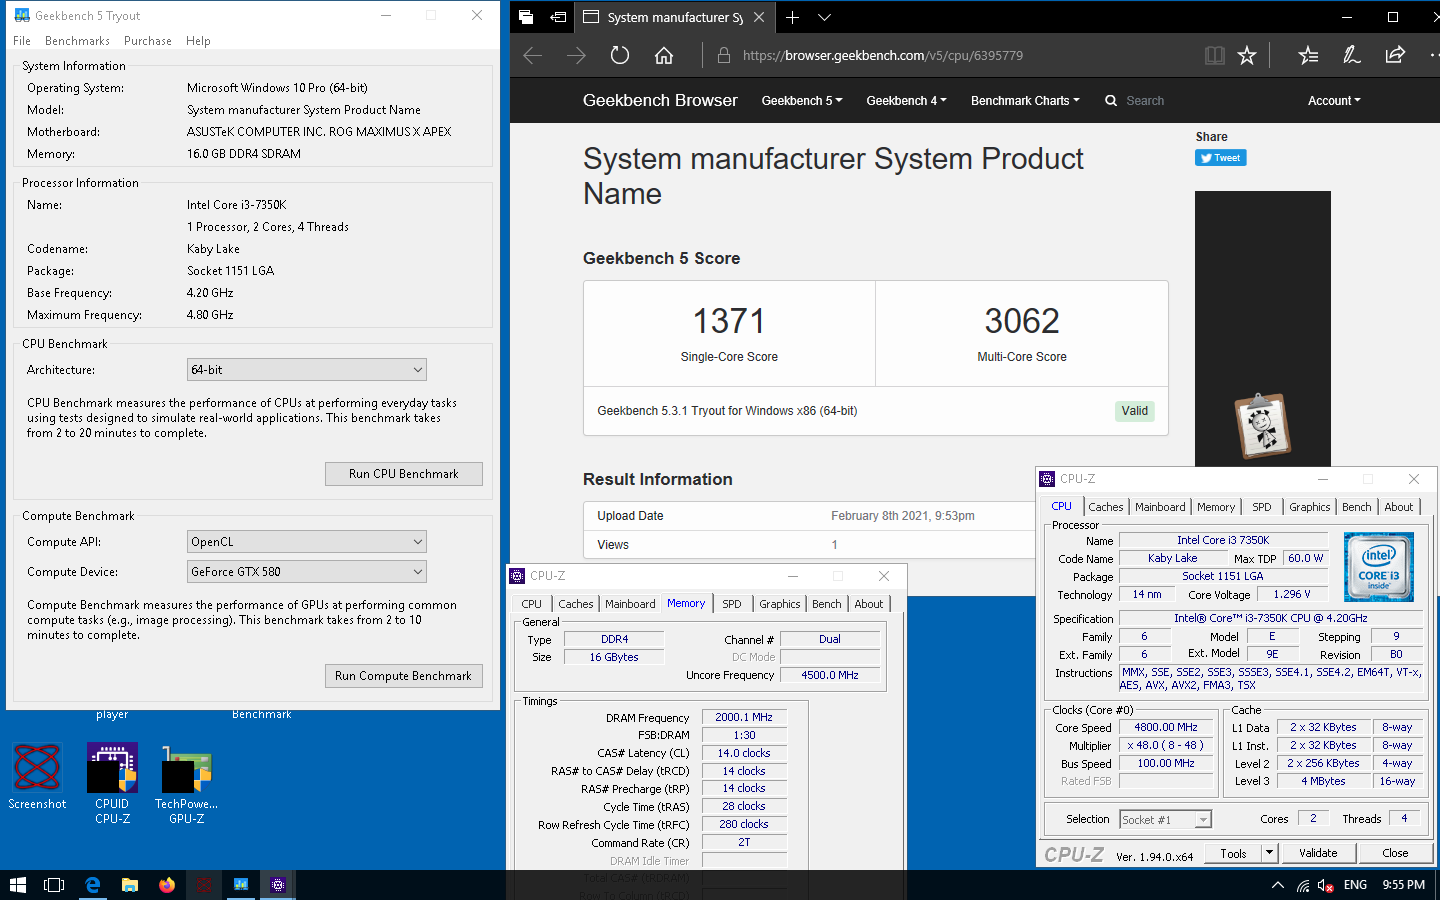Open Graphics tab in the memory CPU-Z window
Image resolution: width=1440 pixels, height=900 pixels.
[780, 604]
